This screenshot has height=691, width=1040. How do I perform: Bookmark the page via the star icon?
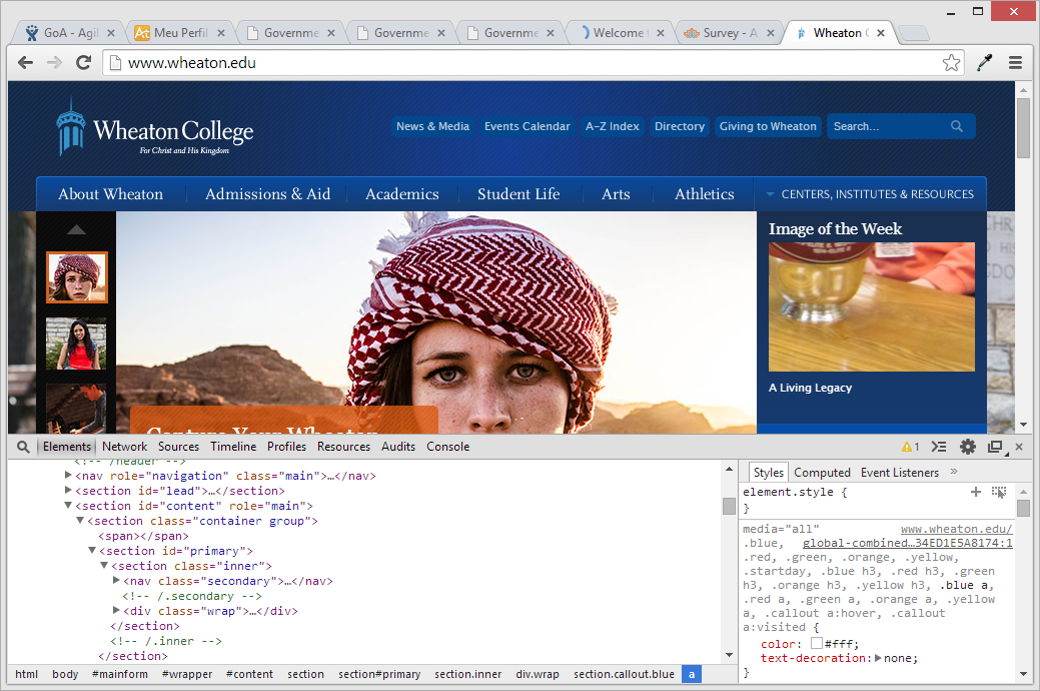pyautogui.click(x=951, y=62)
